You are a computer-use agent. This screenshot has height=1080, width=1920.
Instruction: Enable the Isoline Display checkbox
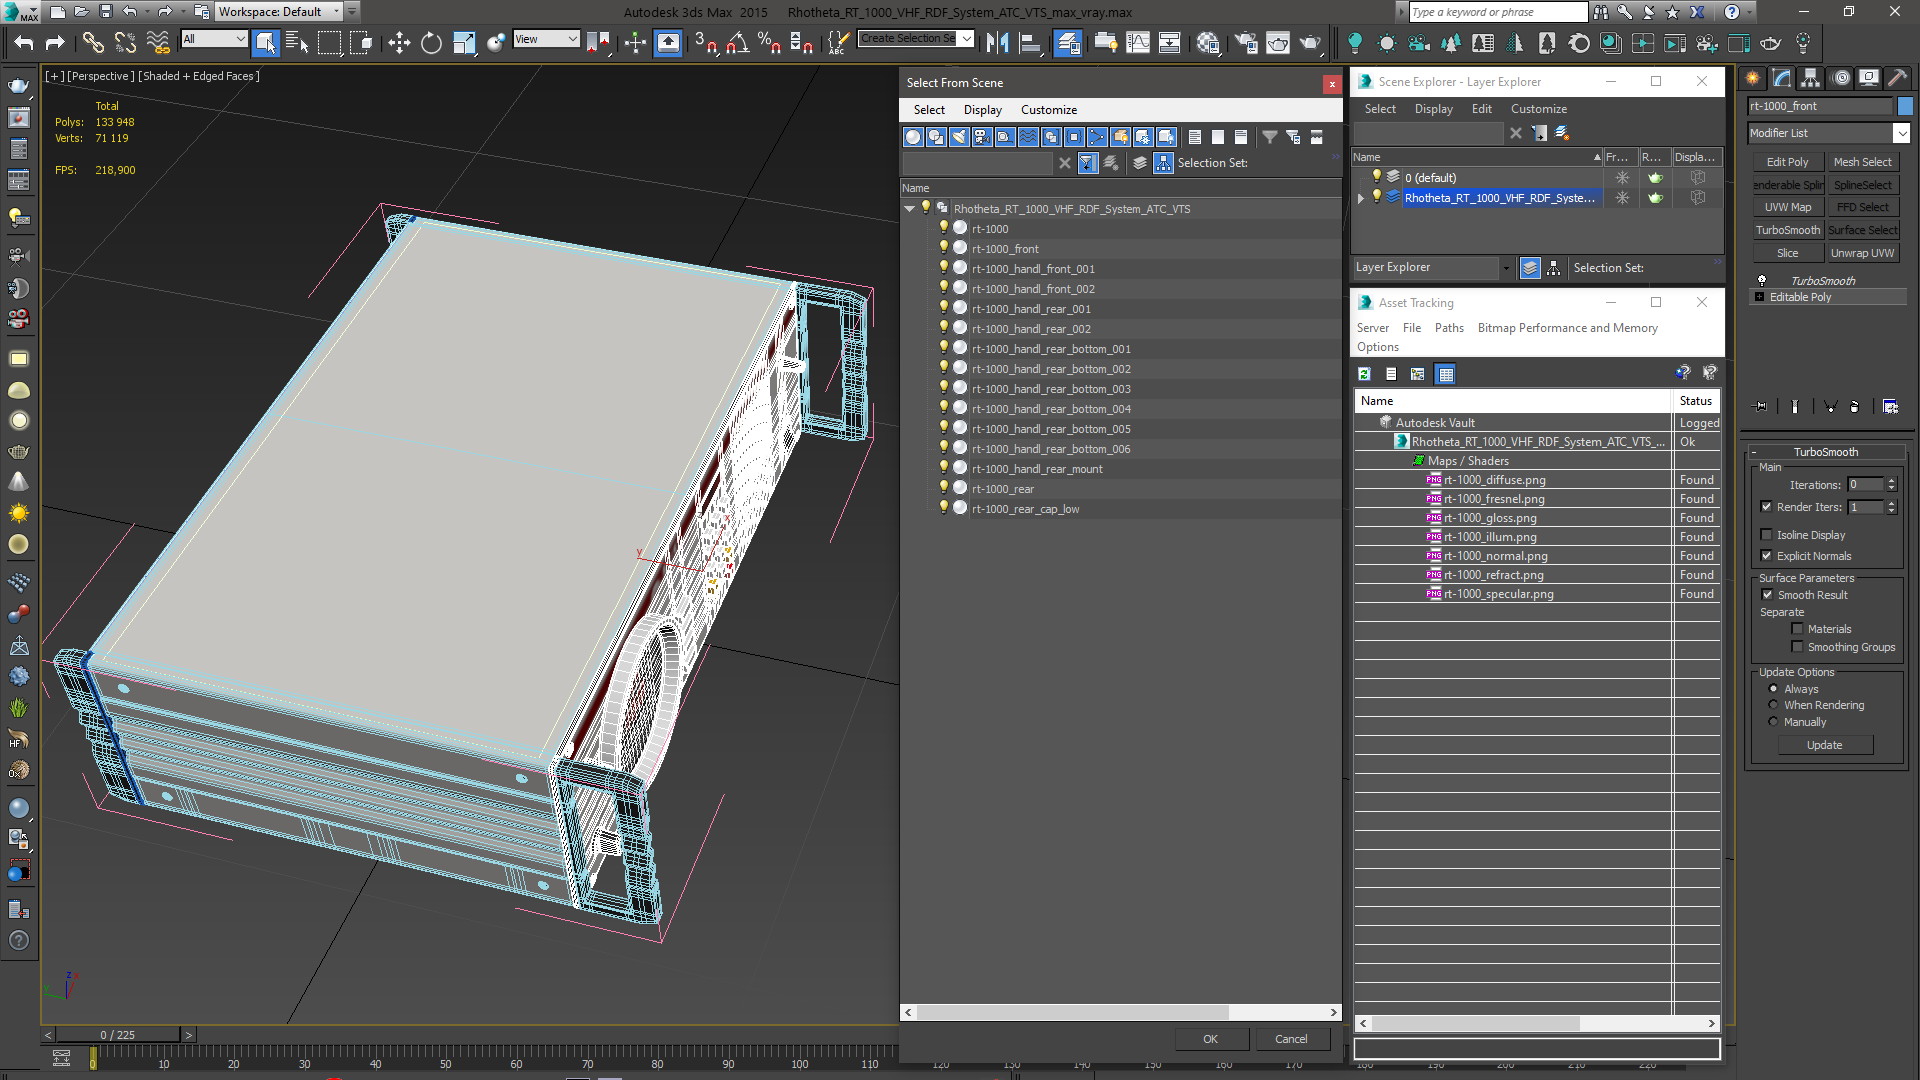[x=1766, y=535]
